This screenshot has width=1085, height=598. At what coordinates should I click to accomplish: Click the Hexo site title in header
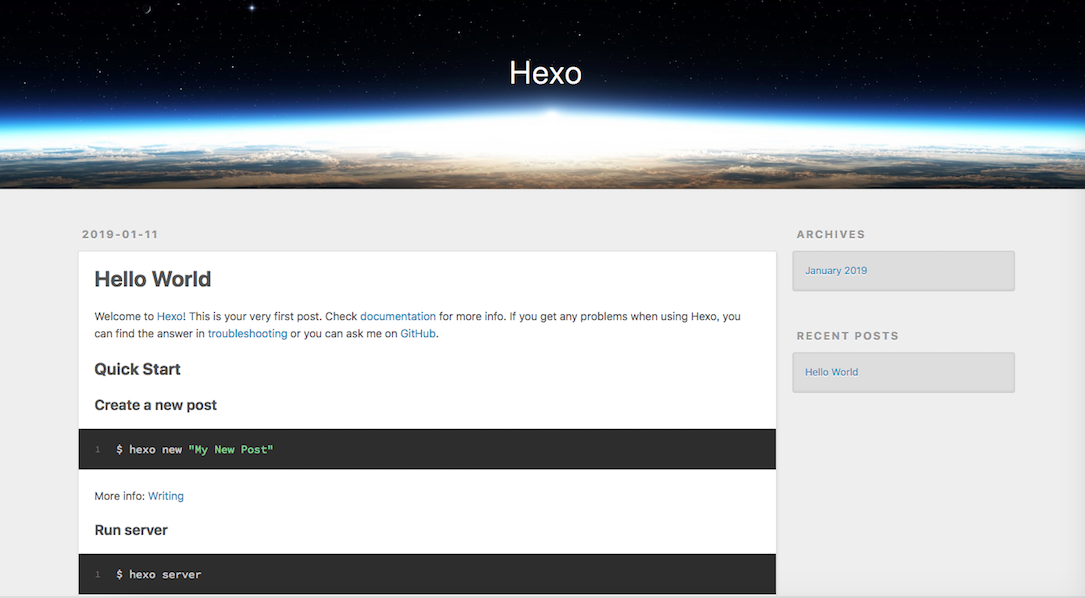click(545, 73)
